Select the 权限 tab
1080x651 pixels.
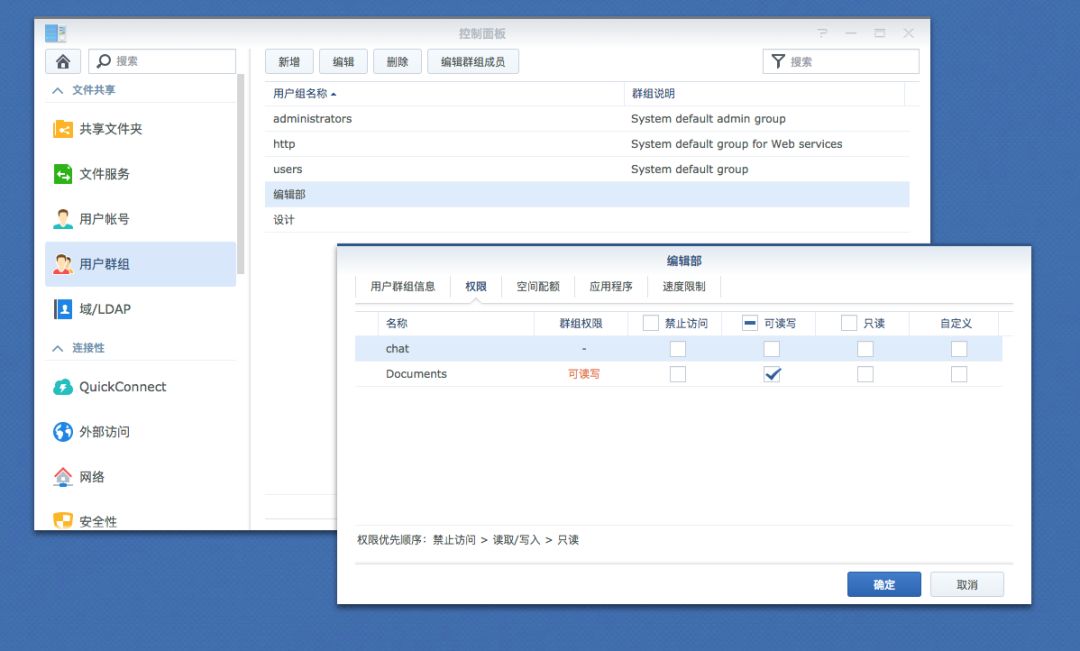[x=476, y=287]
